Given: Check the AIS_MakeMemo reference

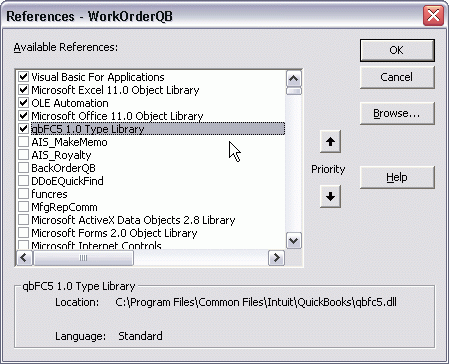Looking at the screenshot, I should pyautogui.click(x=23, y=142).
